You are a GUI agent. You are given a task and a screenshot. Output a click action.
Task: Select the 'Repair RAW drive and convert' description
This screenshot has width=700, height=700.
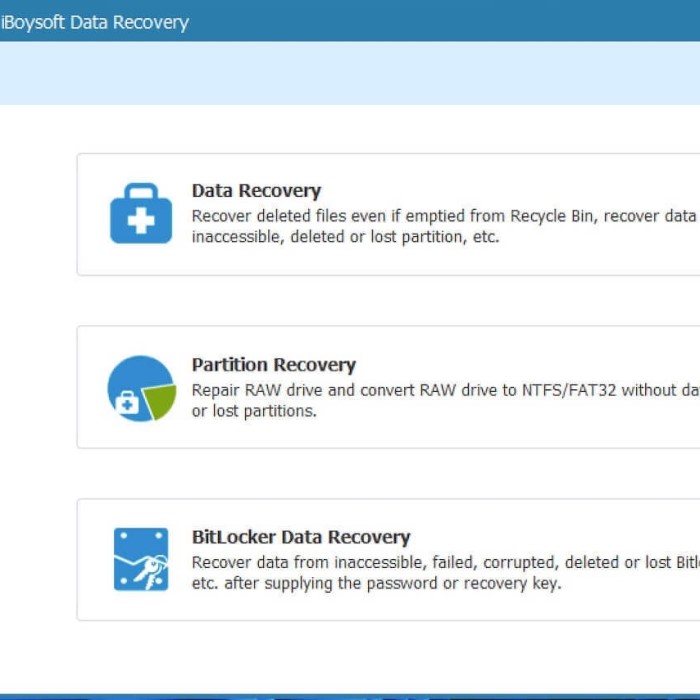point(446,400)
